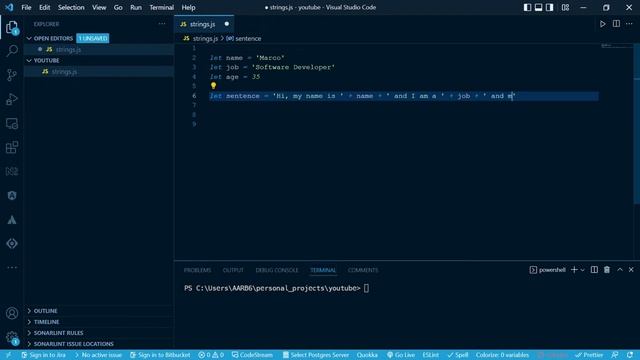Click Select Postgres Server

click(316, 355)
